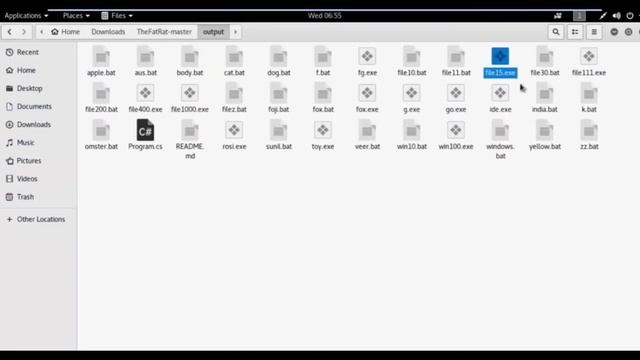Select the dog.bat file

click(279, 56)
